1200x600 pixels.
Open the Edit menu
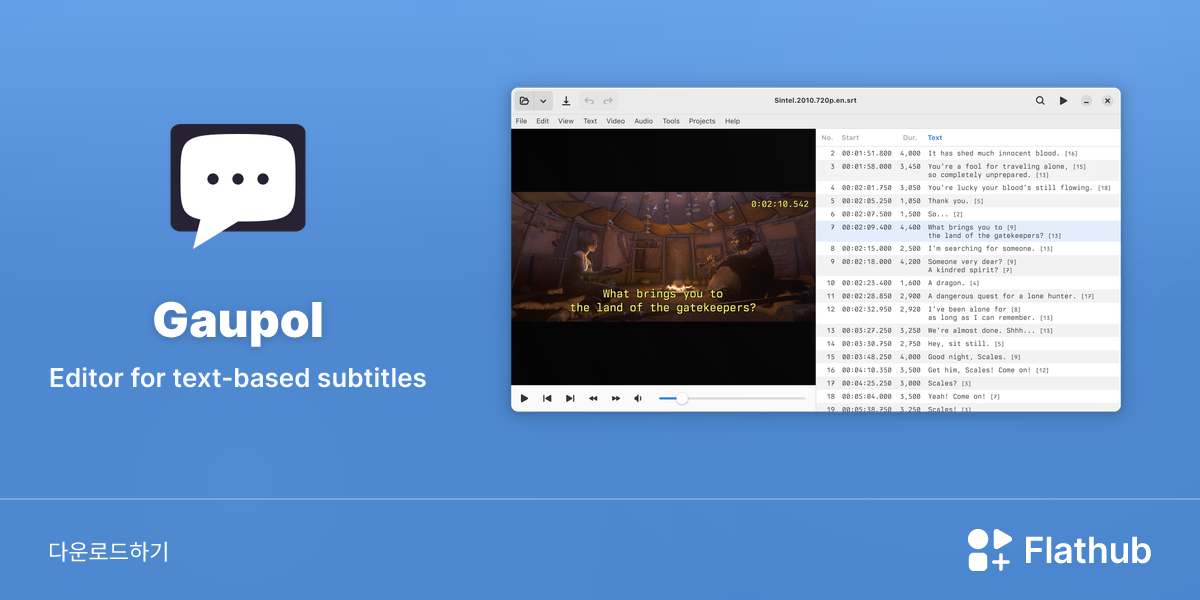[542, 121]
